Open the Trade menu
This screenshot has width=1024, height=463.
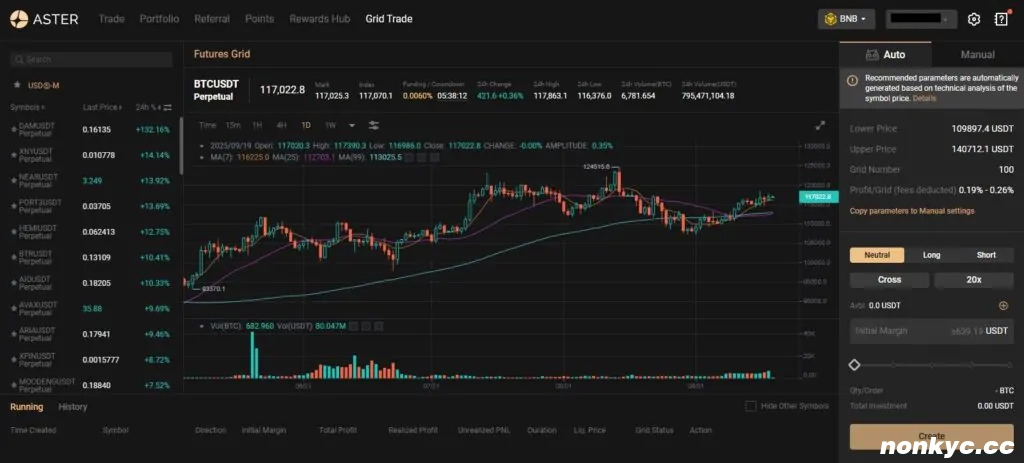coord(112,19)
